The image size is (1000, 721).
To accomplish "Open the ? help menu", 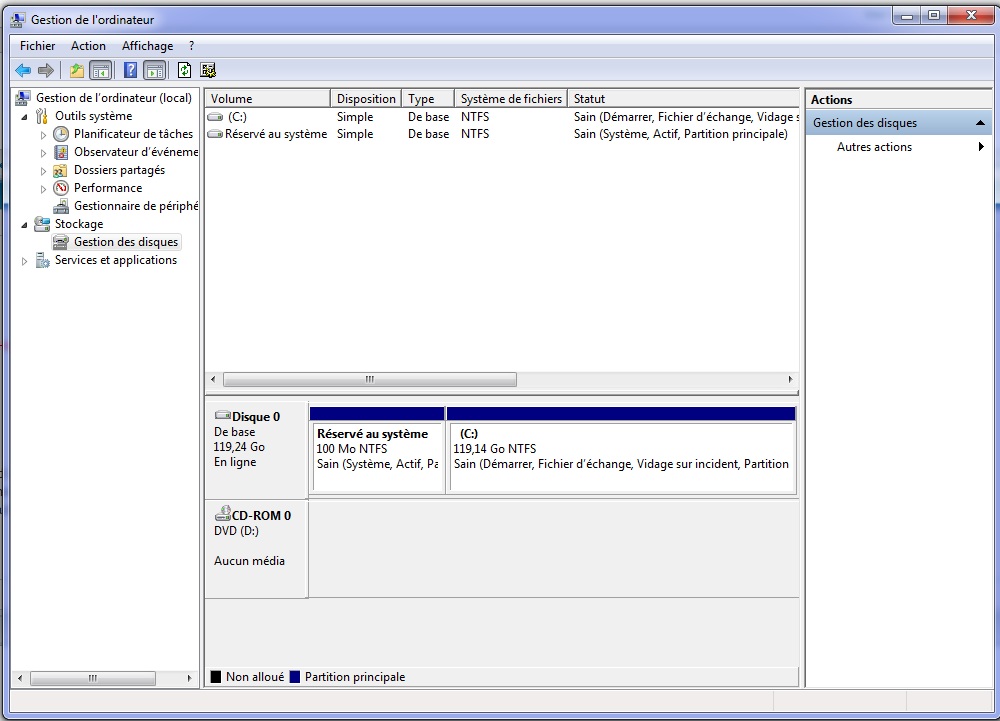I will pyautogui.click(x=191, y=46).
